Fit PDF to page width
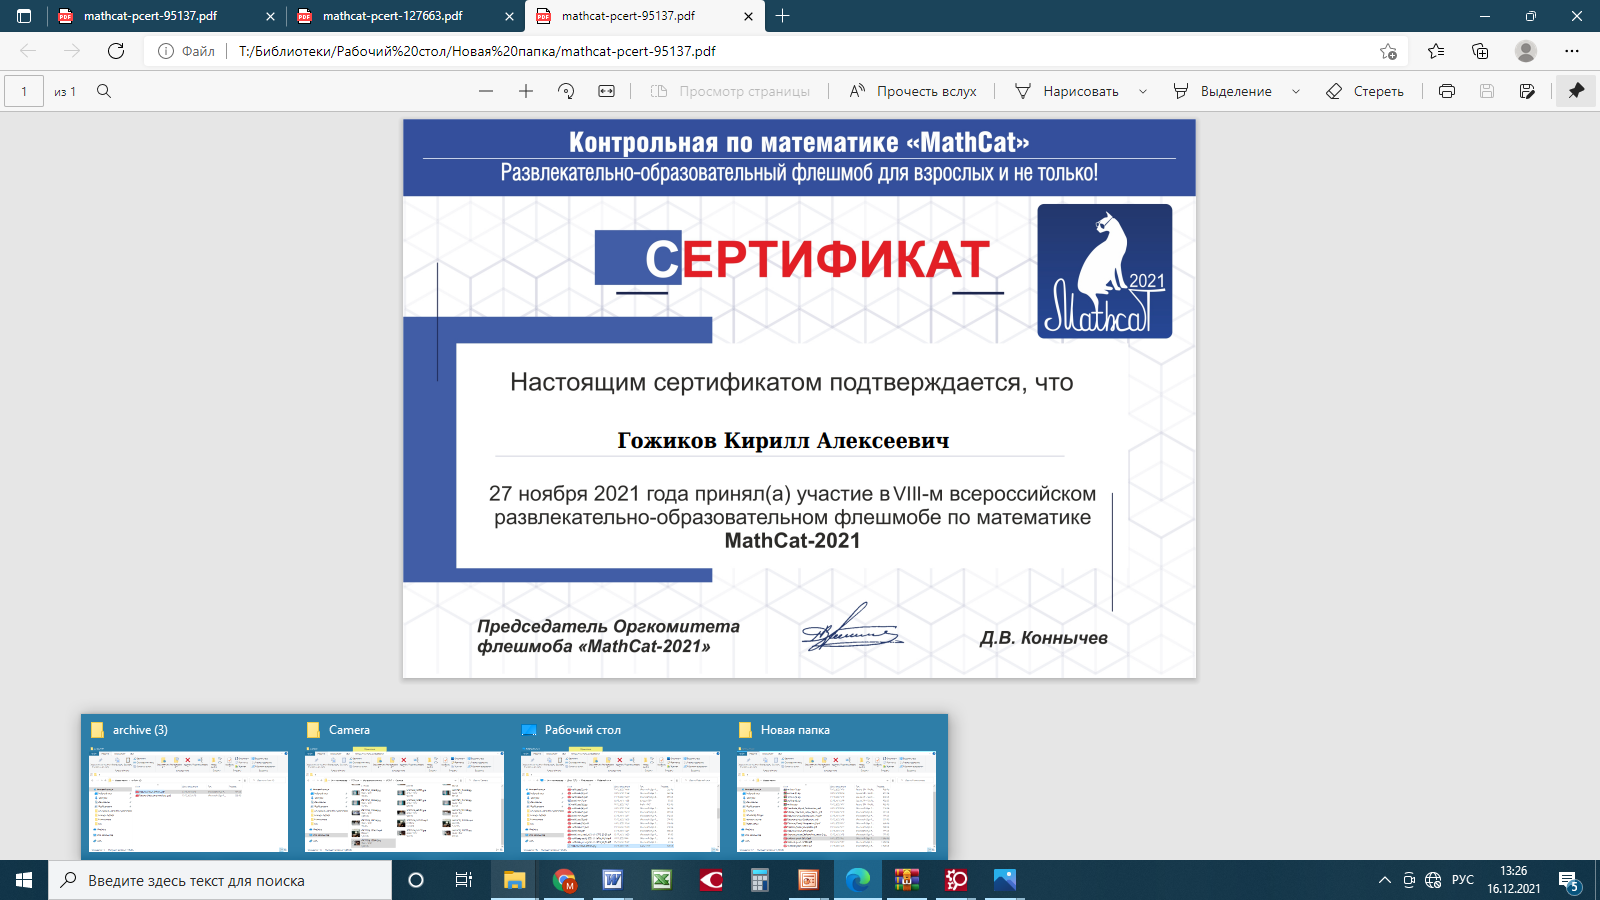This screenshot has height=900, width=1600. [x=606, y=91]
